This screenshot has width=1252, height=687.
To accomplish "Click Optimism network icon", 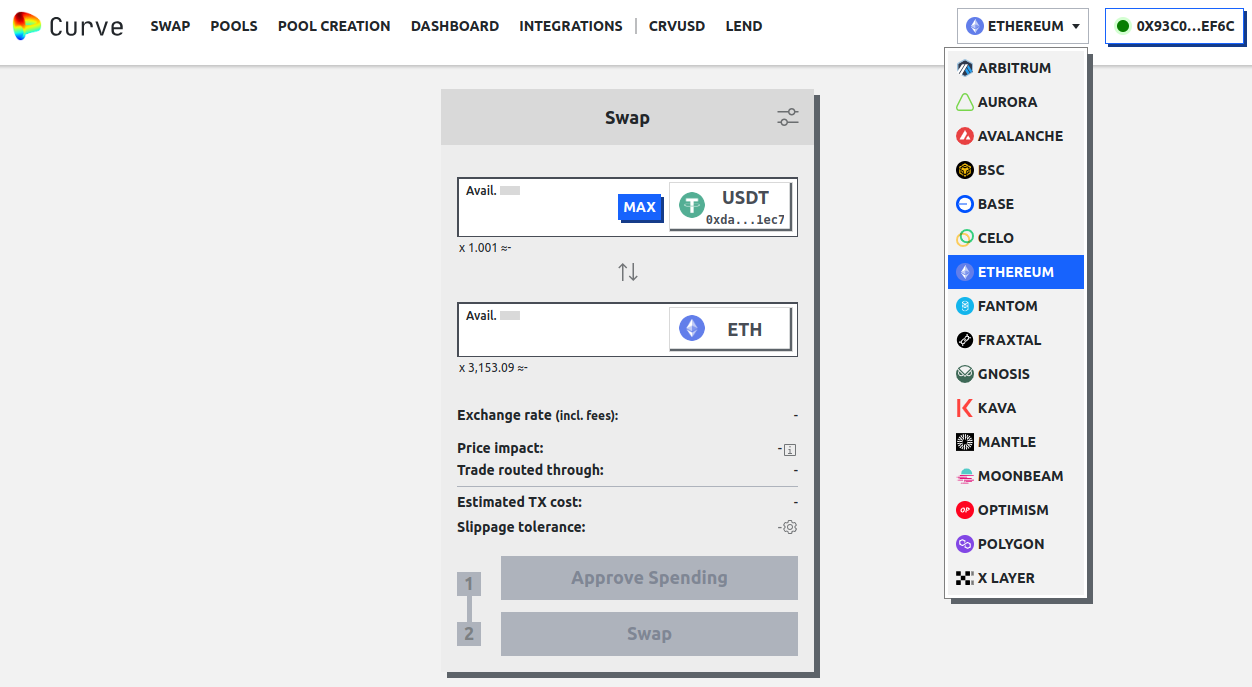I will [965, 510].
